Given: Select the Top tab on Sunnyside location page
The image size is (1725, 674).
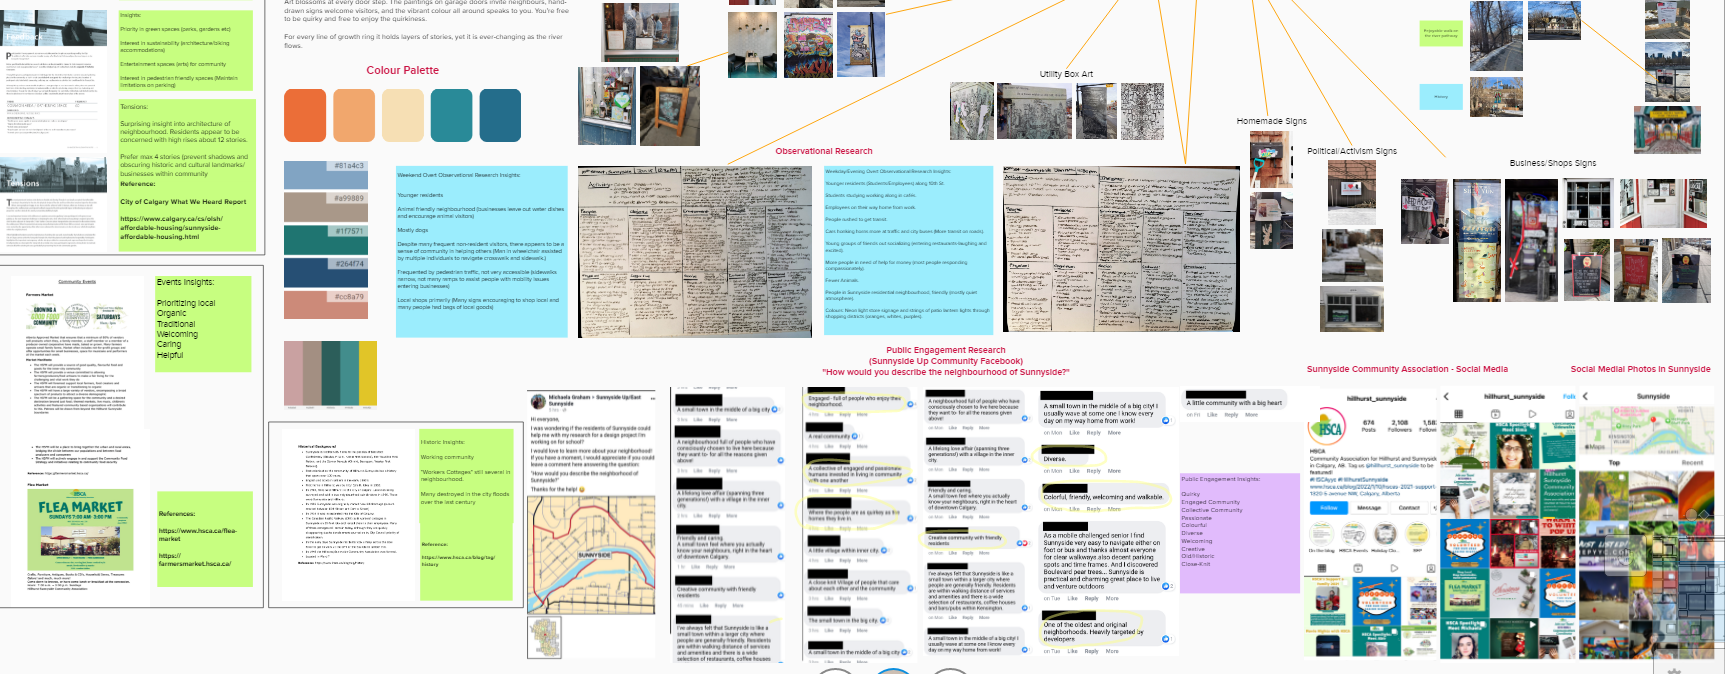Looking at the screenshot, I should click(1614, 462).
